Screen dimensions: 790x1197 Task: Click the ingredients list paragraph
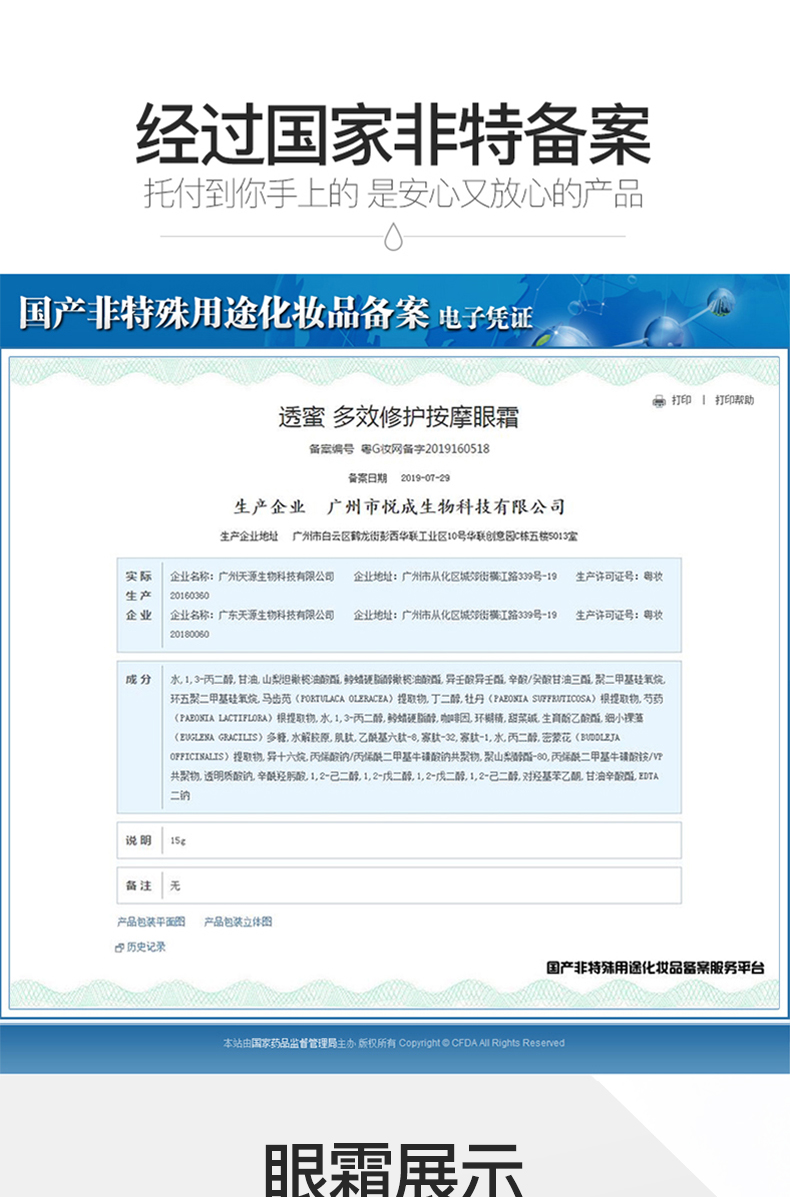click(417, 737)
